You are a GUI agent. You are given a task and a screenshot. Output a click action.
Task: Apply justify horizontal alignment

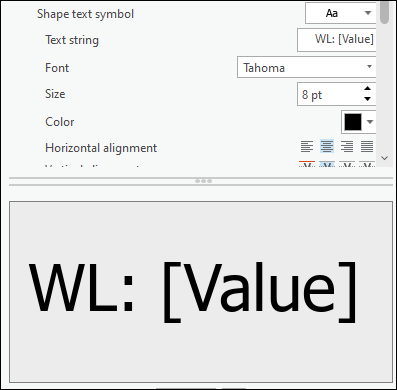tap(367, 147)
